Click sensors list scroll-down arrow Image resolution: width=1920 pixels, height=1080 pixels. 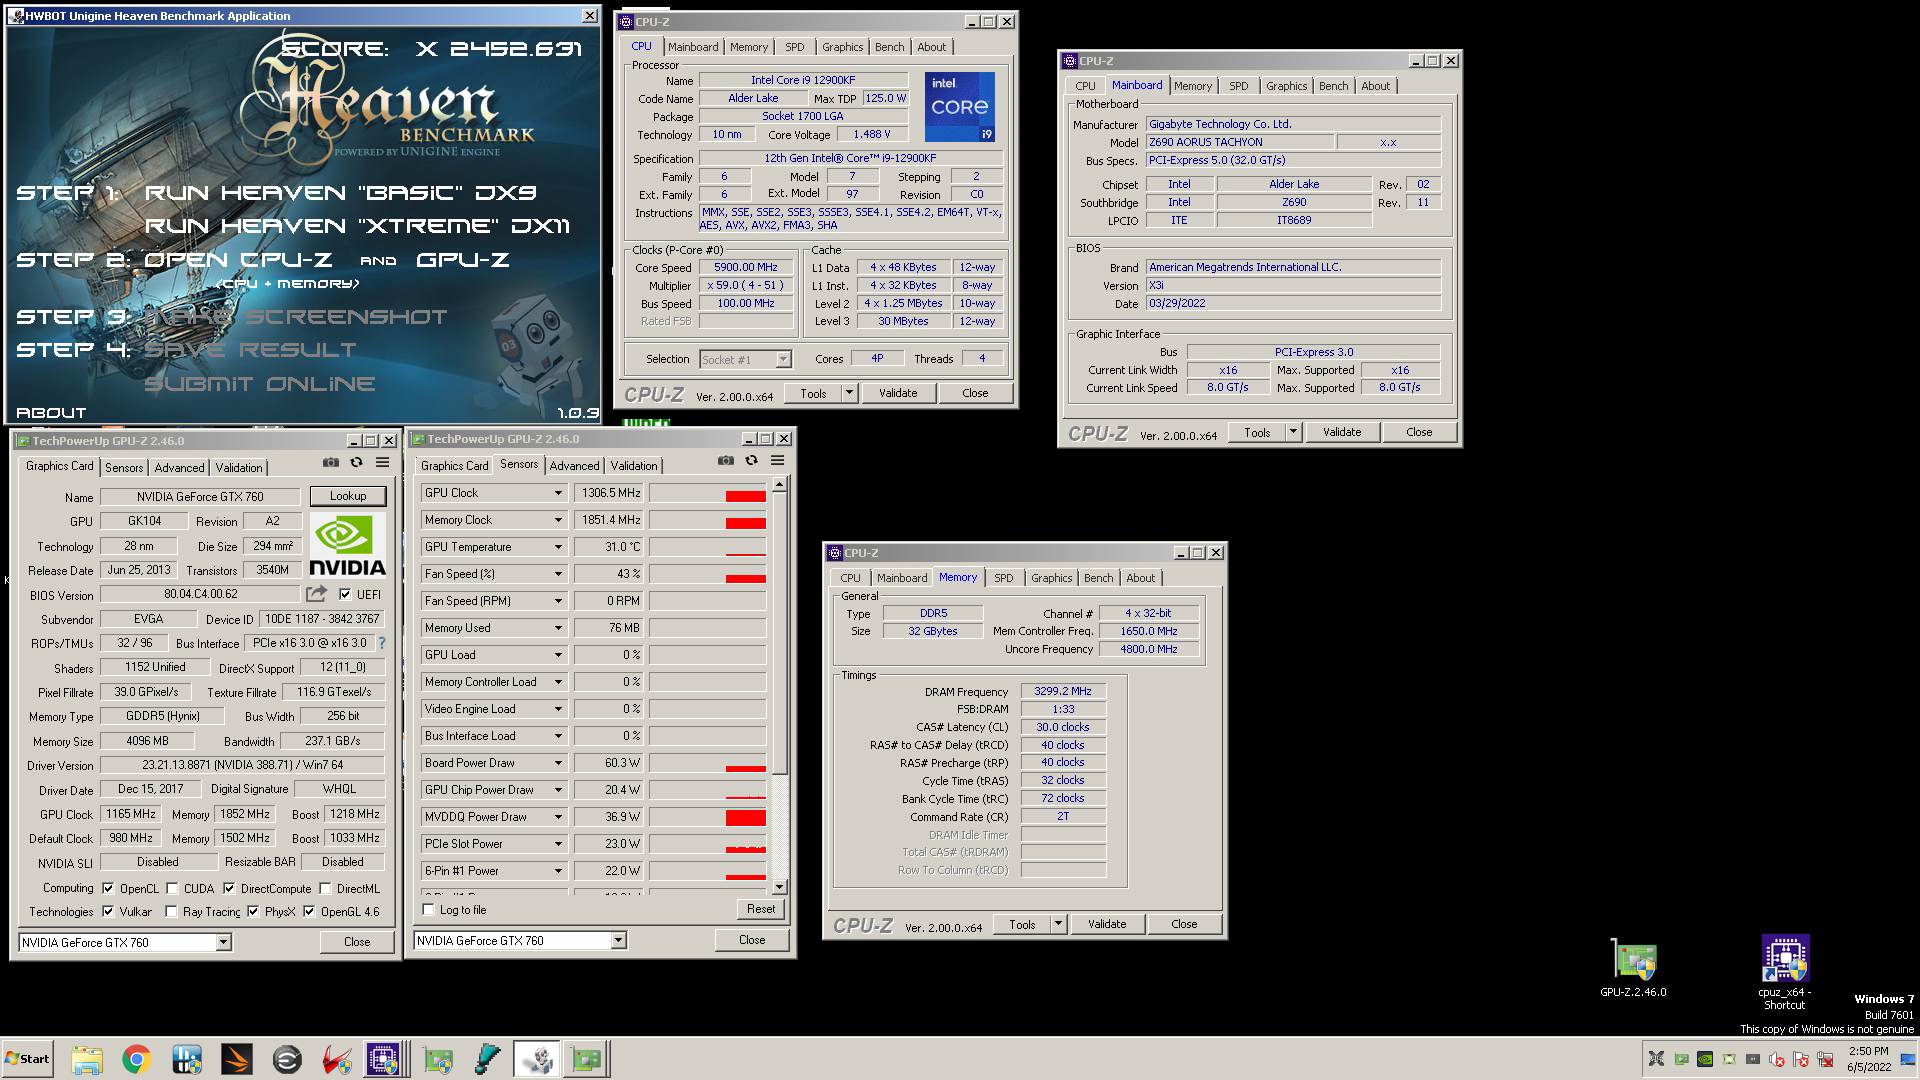pyautogui.click(x=779, y=887)
